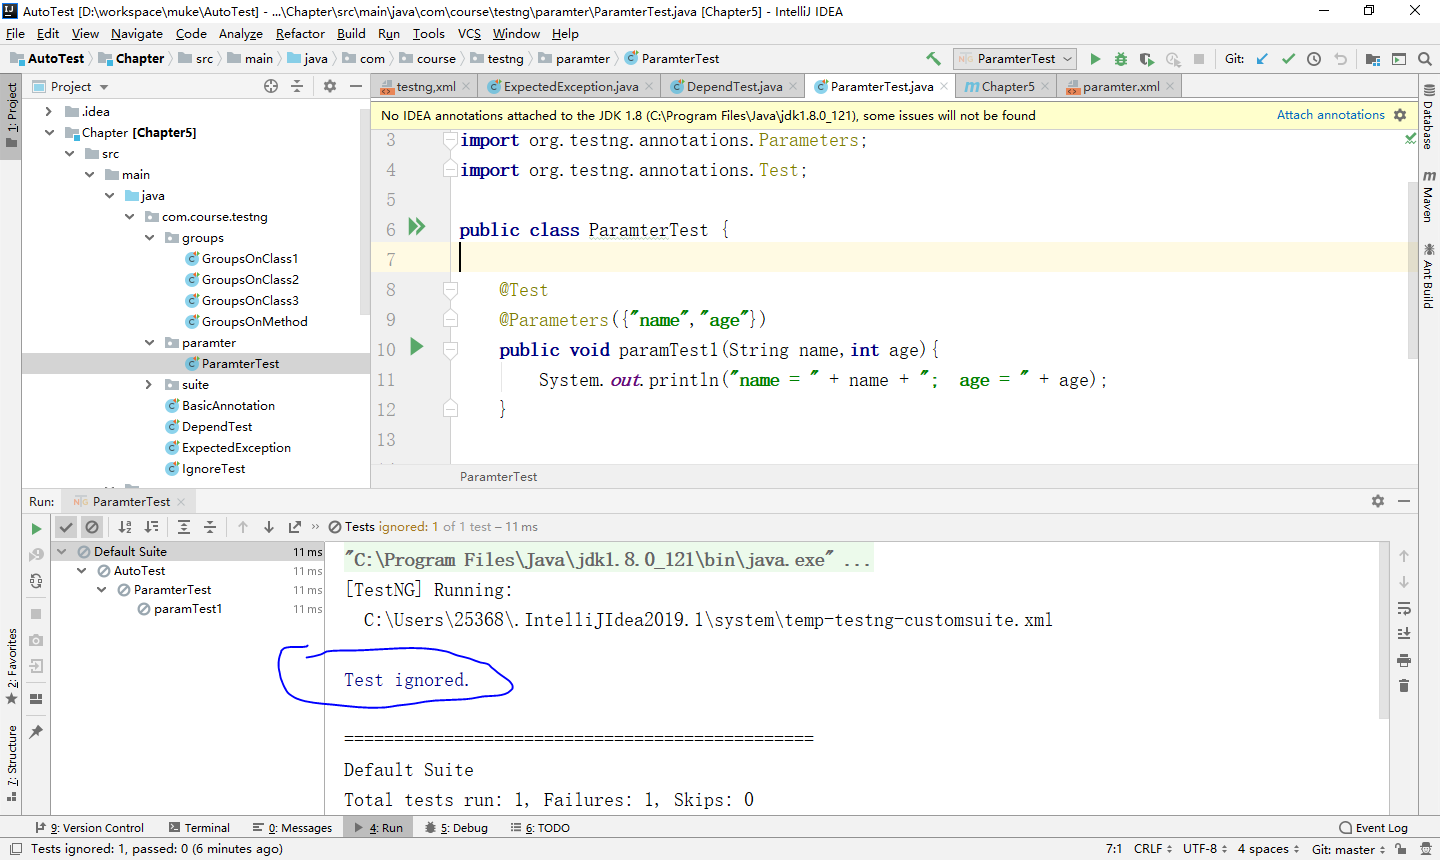Export test results icon
Viewport: 1440px width, 860px height.
coord(295,527)
